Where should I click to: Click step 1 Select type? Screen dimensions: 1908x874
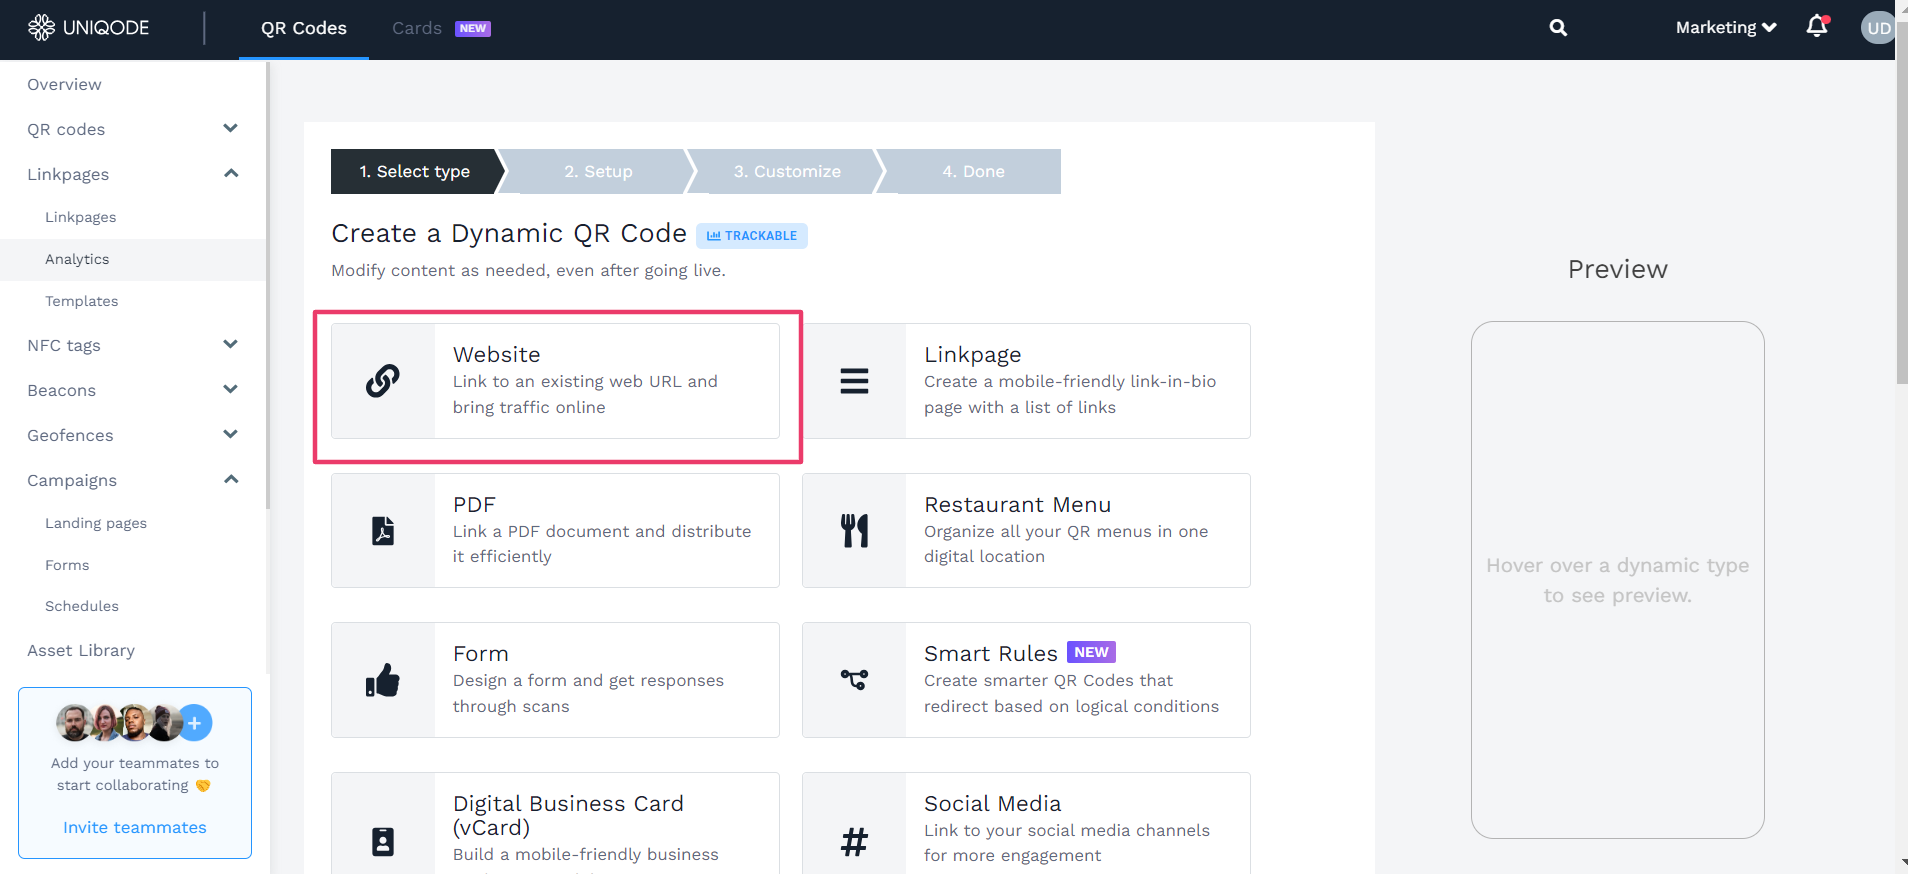(x=415, y=171)
